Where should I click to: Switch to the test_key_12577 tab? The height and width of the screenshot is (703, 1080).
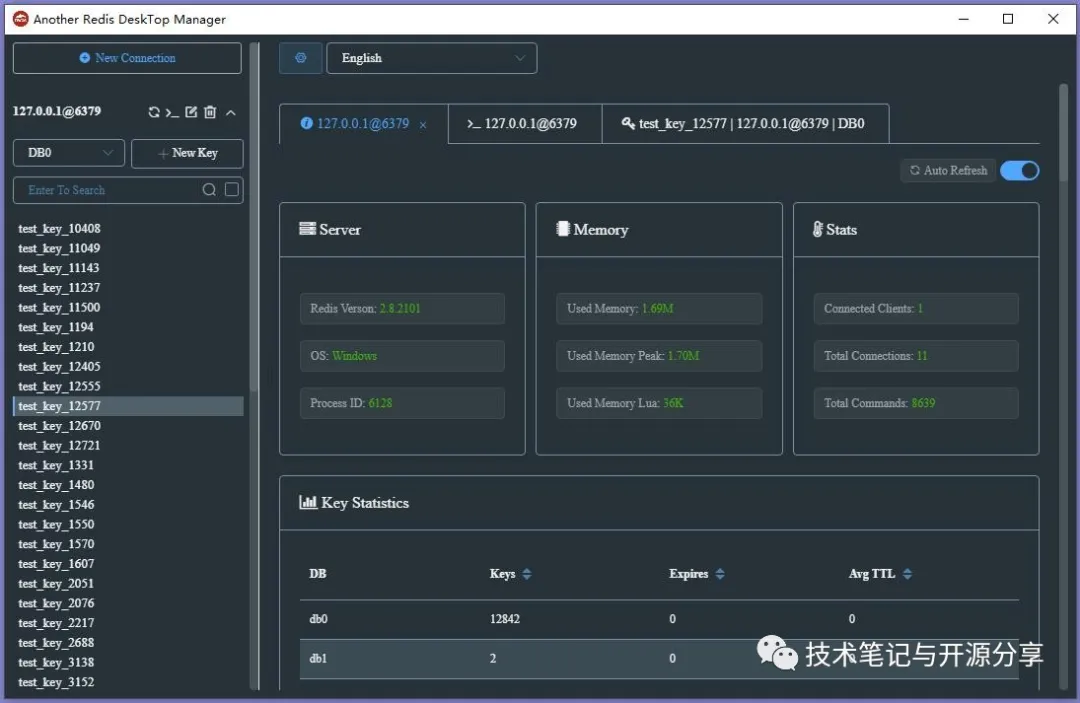pos(745,123)
